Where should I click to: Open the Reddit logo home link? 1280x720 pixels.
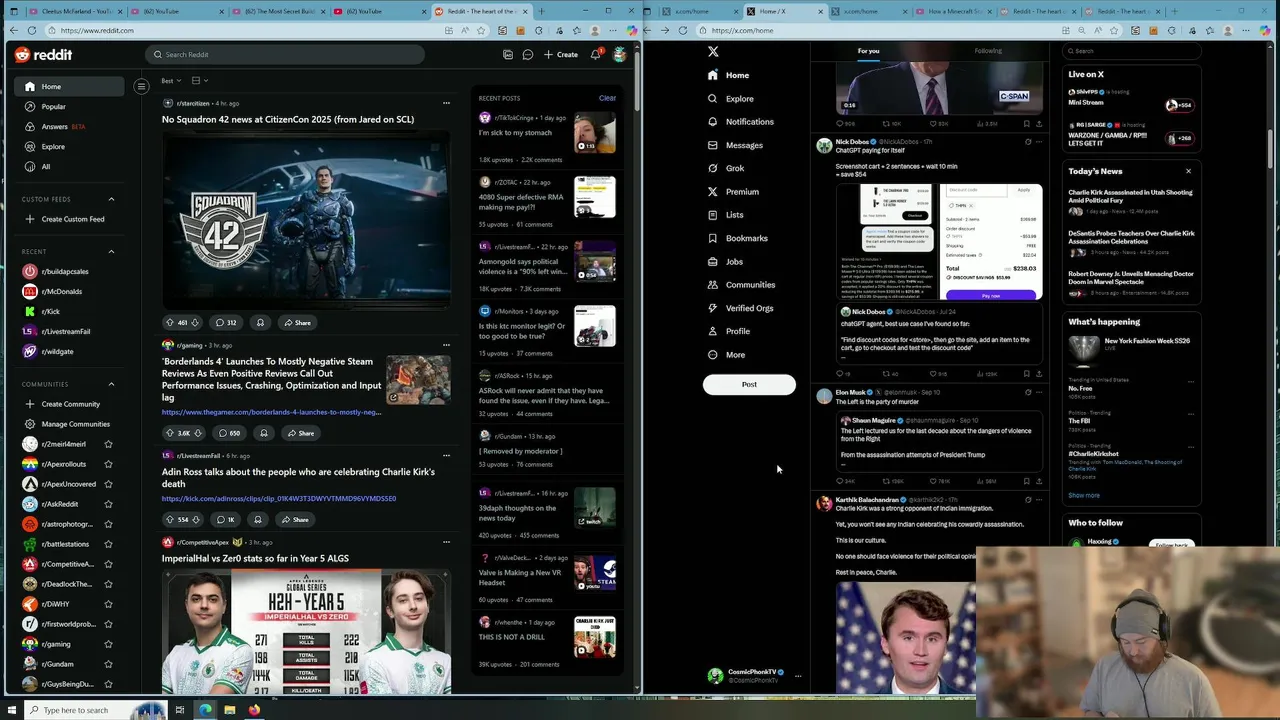tap(43, 55)
